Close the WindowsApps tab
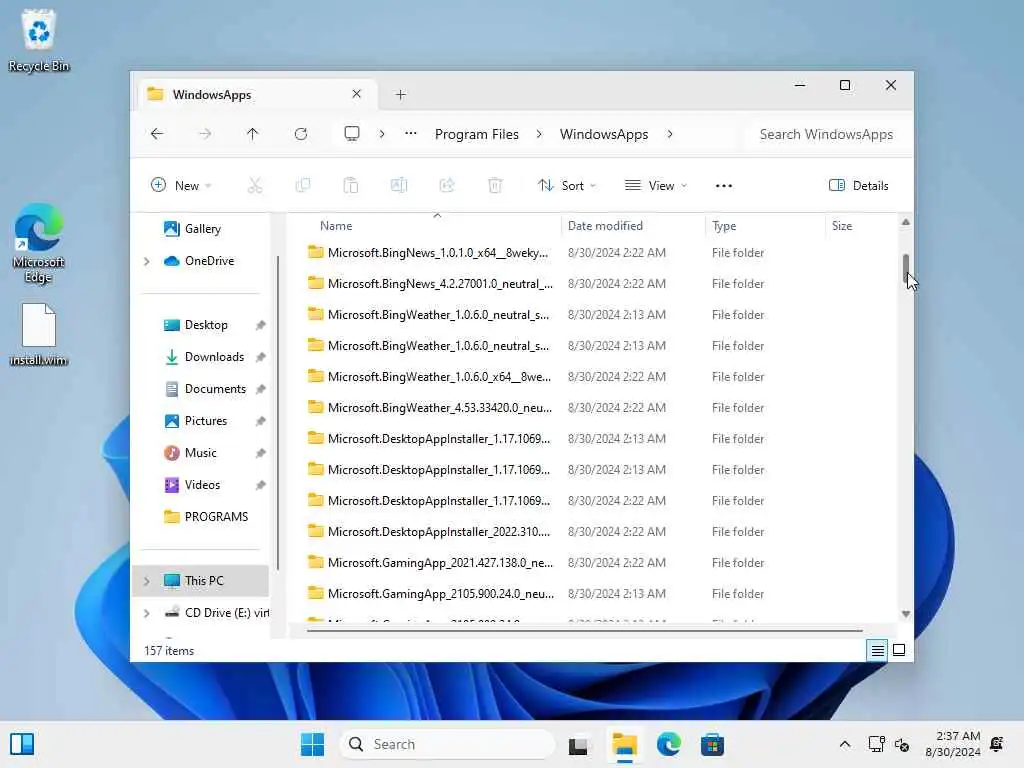The width and height of the screenshot is (1024, 768). (357, 94)
